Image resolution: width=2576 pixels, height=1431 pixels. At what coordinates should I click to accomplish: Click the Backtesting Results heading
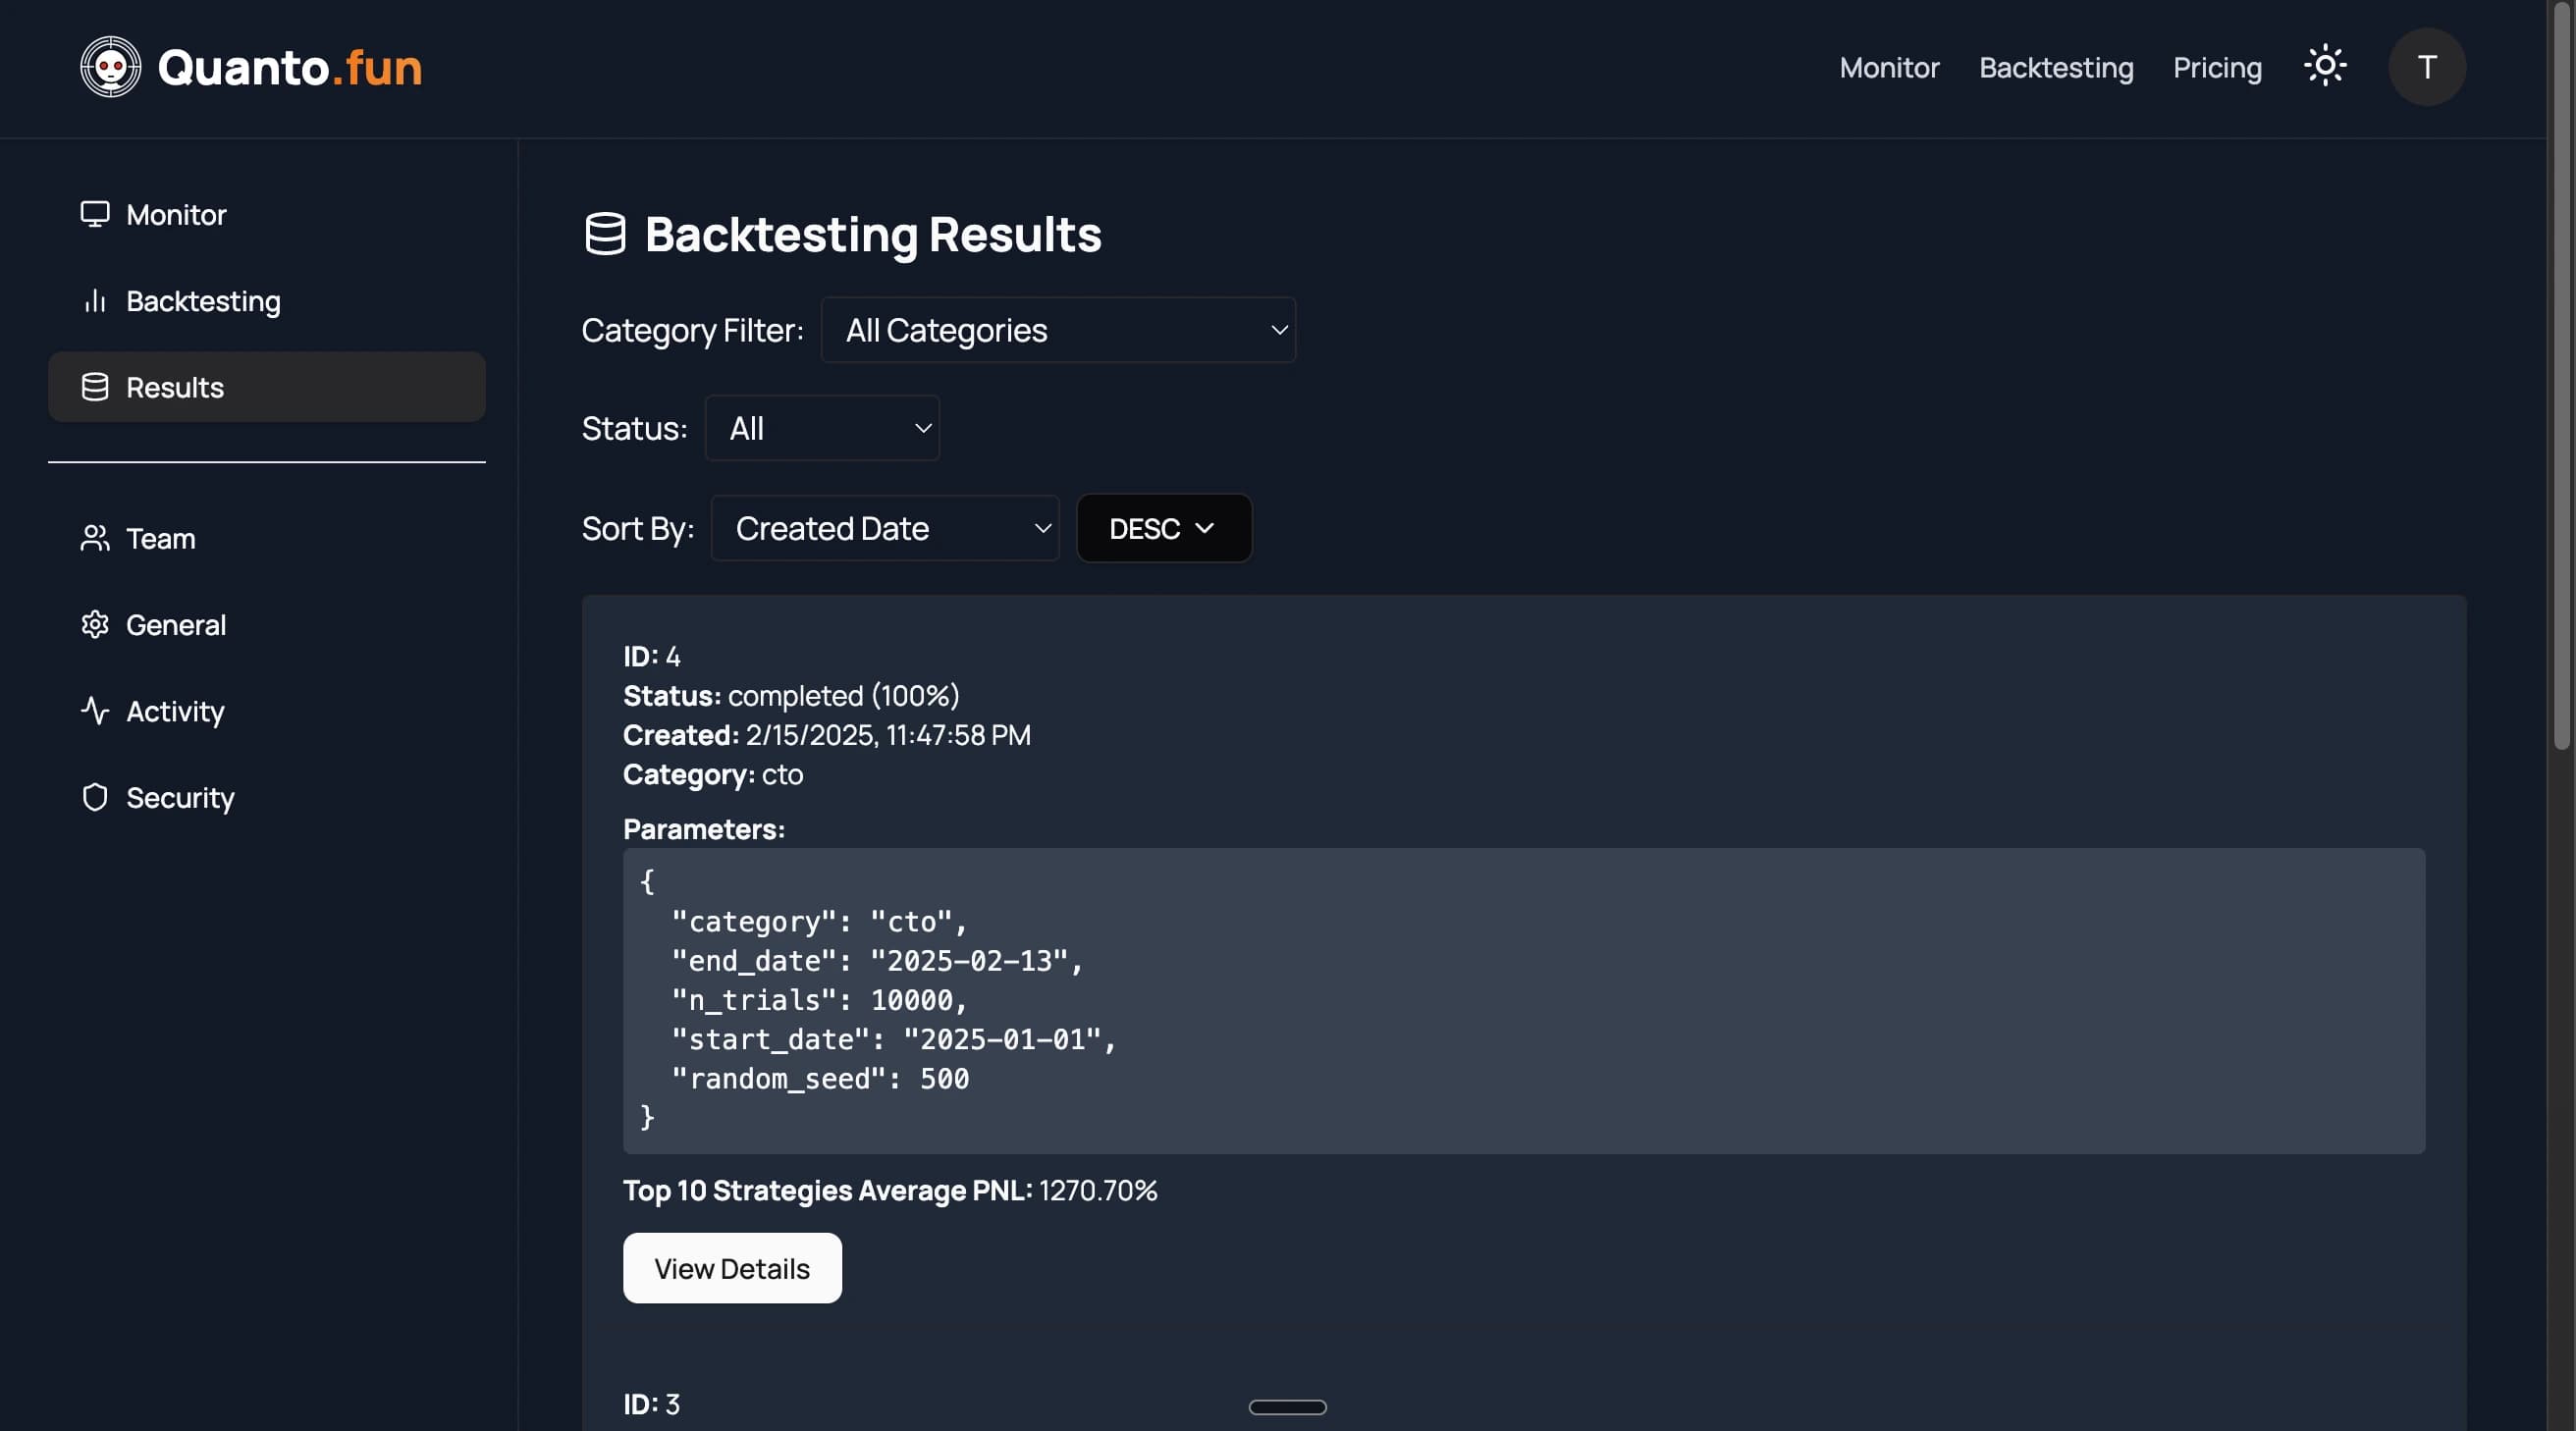(x=873, y=234)
